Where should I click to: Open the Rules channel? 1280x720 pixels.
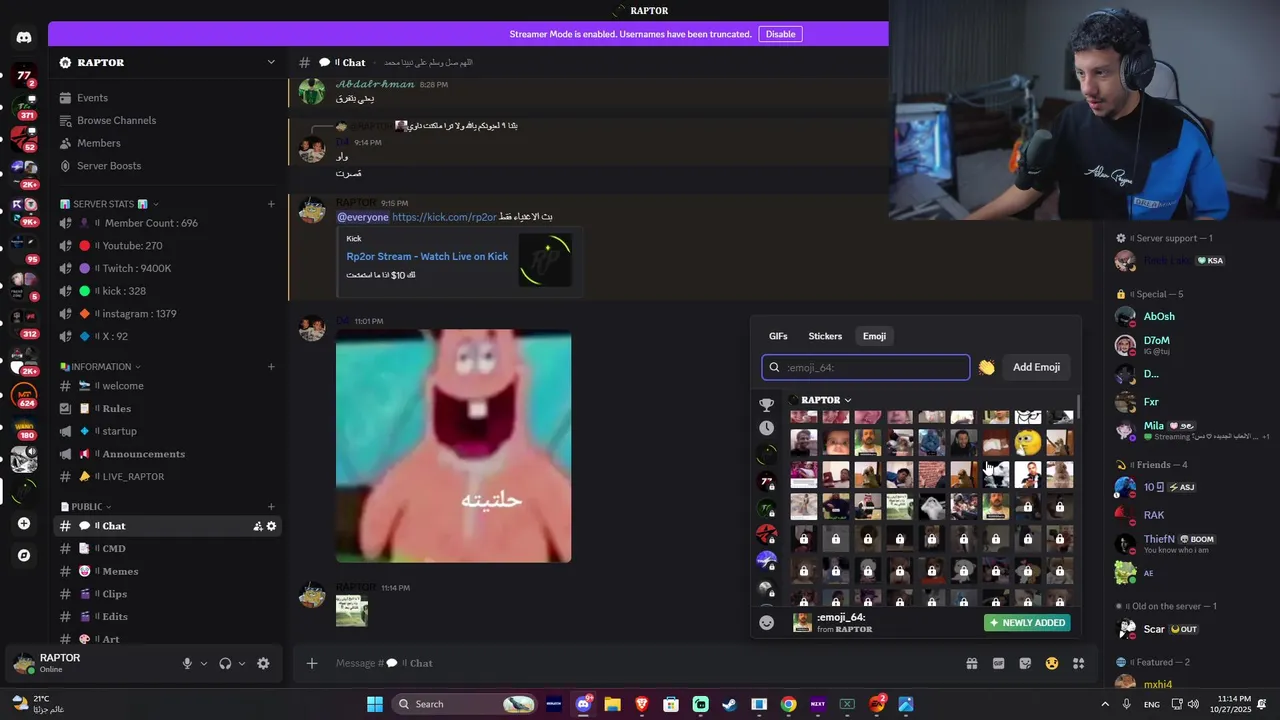(x=168, y=408)
